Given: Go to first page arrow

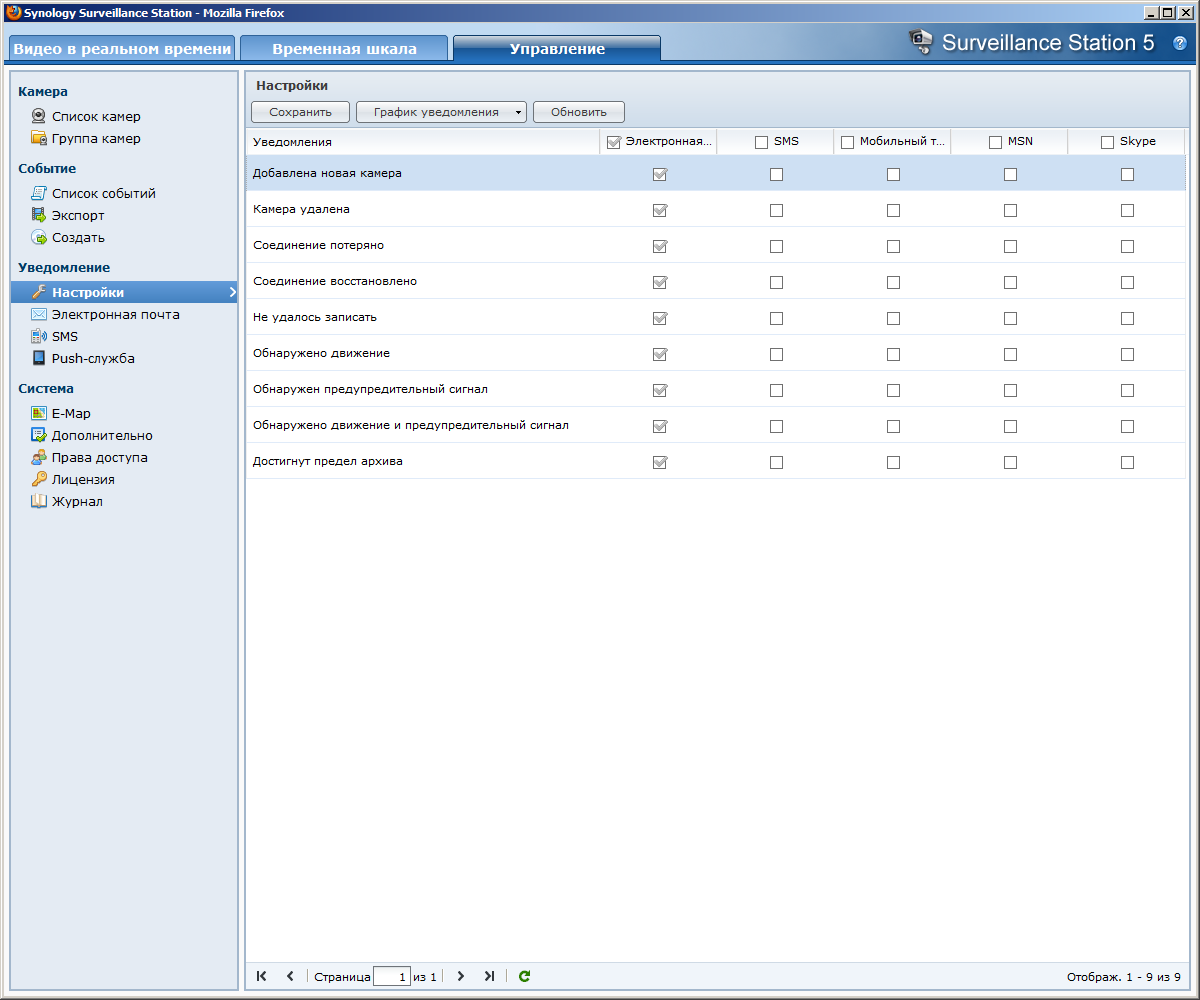Looking at the screenshot, I should 262,976.
